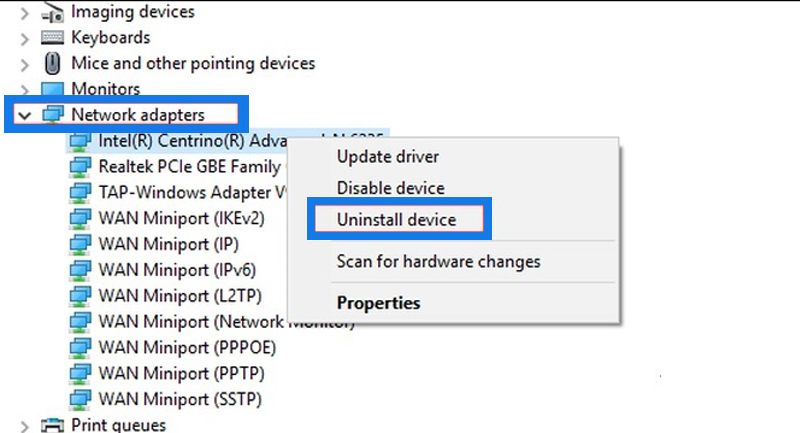Screen dimensions: 800x433
Task: Click the TAP-Windows Adapter icon
Action: click(x=80, y=192)
